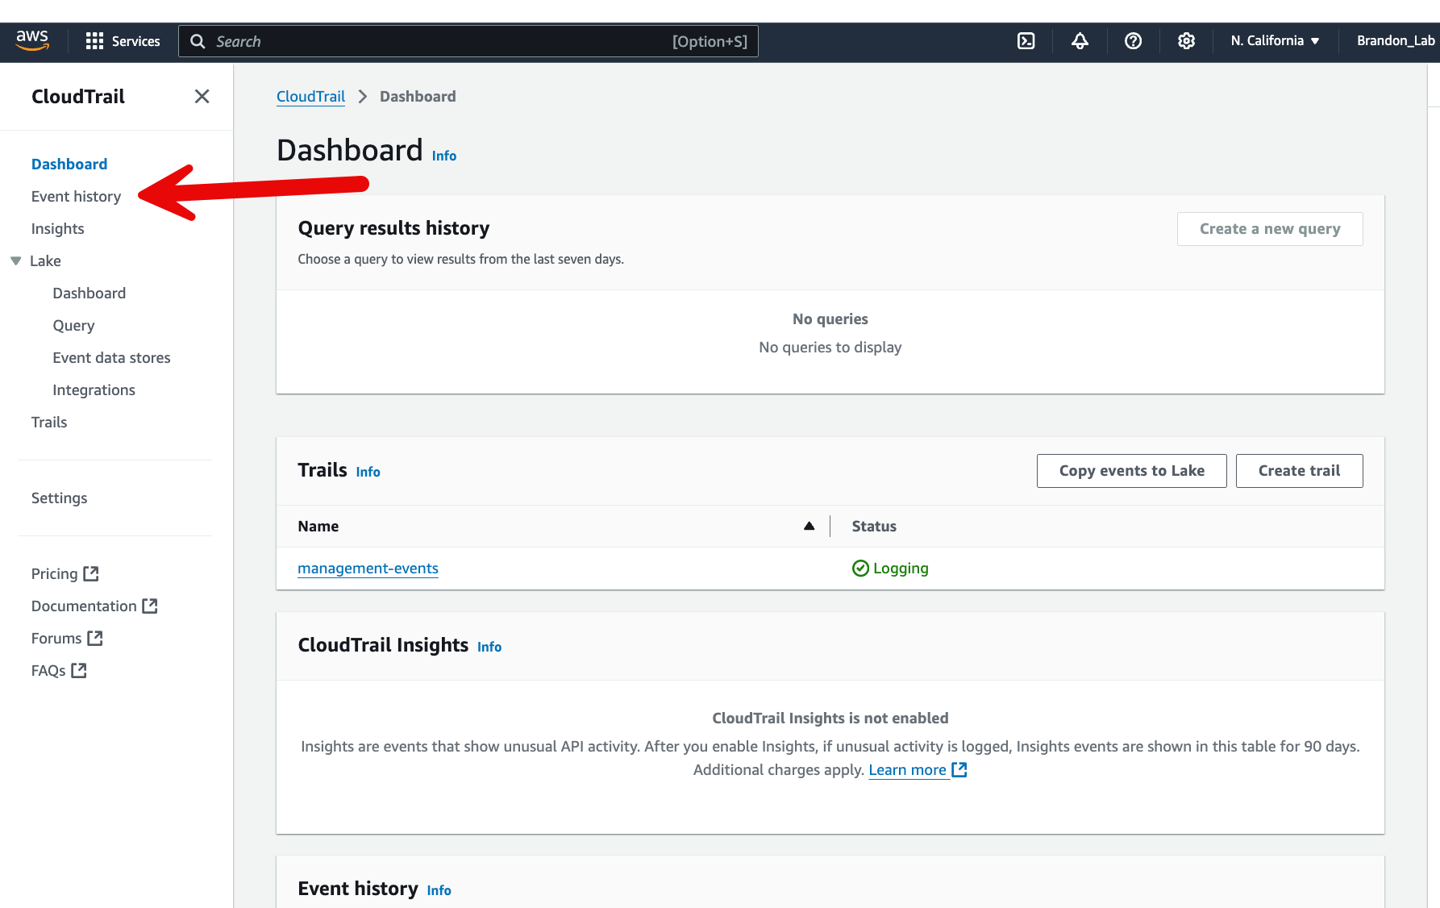Viewport: 1440px width, 908px height.
Task: Click the external link icon beside FAQs
Action: [79, 670]
